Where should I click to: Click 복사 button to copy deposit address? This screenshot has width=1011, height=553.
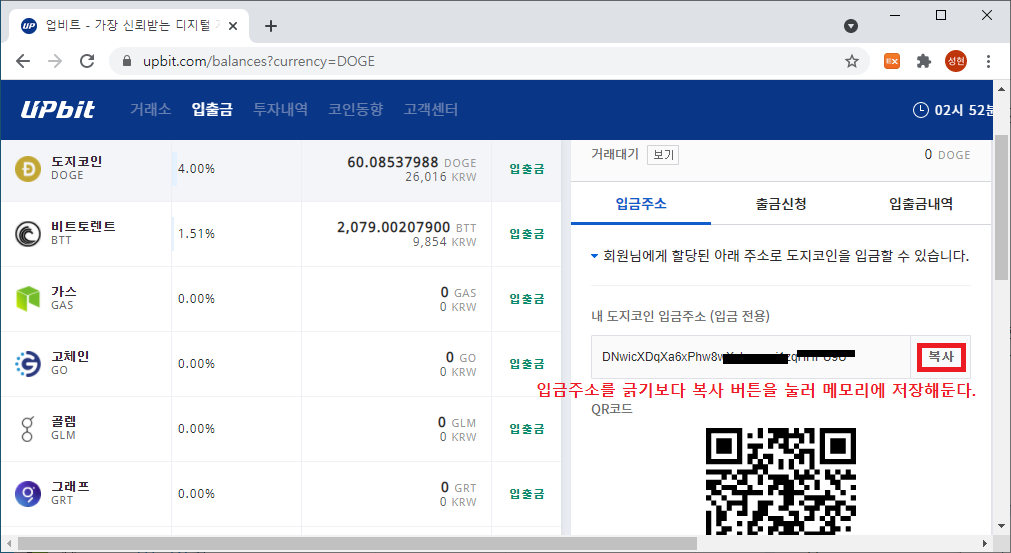click(941, 357)
